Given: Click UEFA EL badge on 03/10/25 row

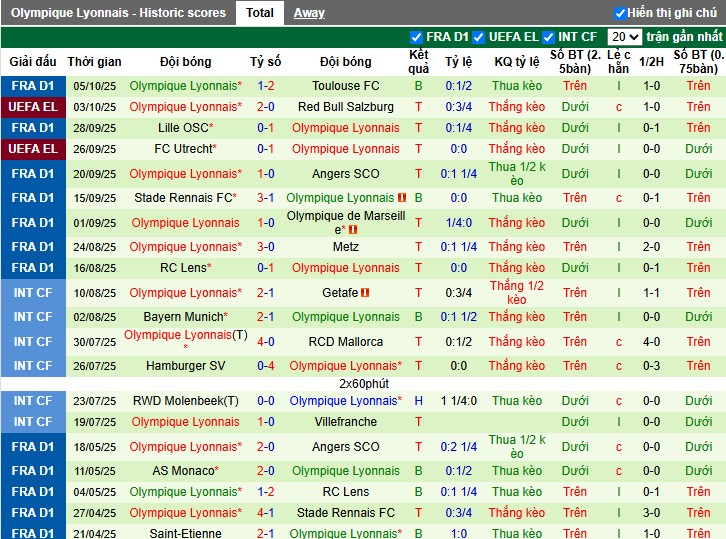Looking at the screenshot, I should (x=33, y=107).
